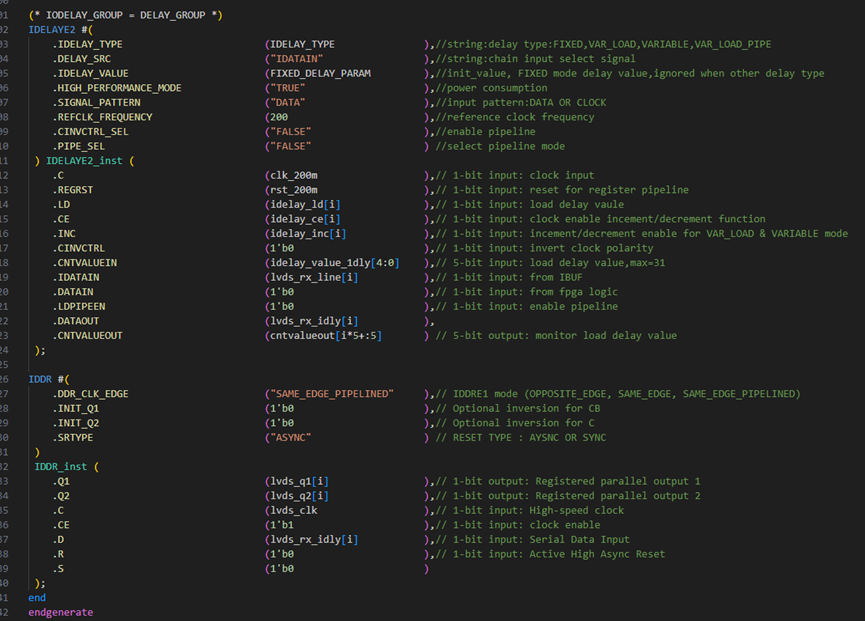Click lvds_rx_idly[i] on the DATAOUT line
This screenshot has width=865, height=621.
point(314,322)
